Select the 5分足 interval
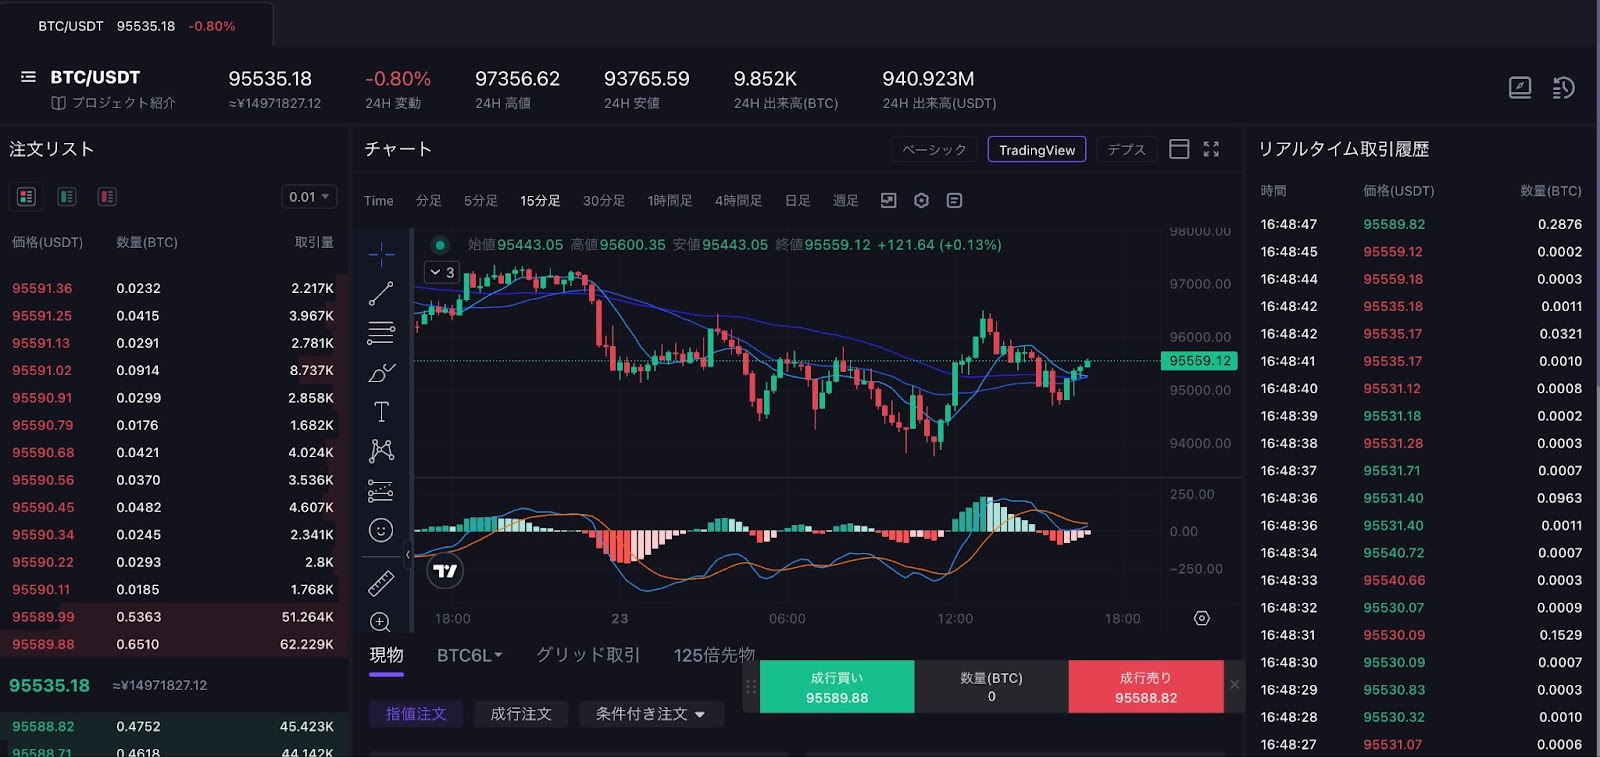1600x757 pixels. click(x=481, y=201)
